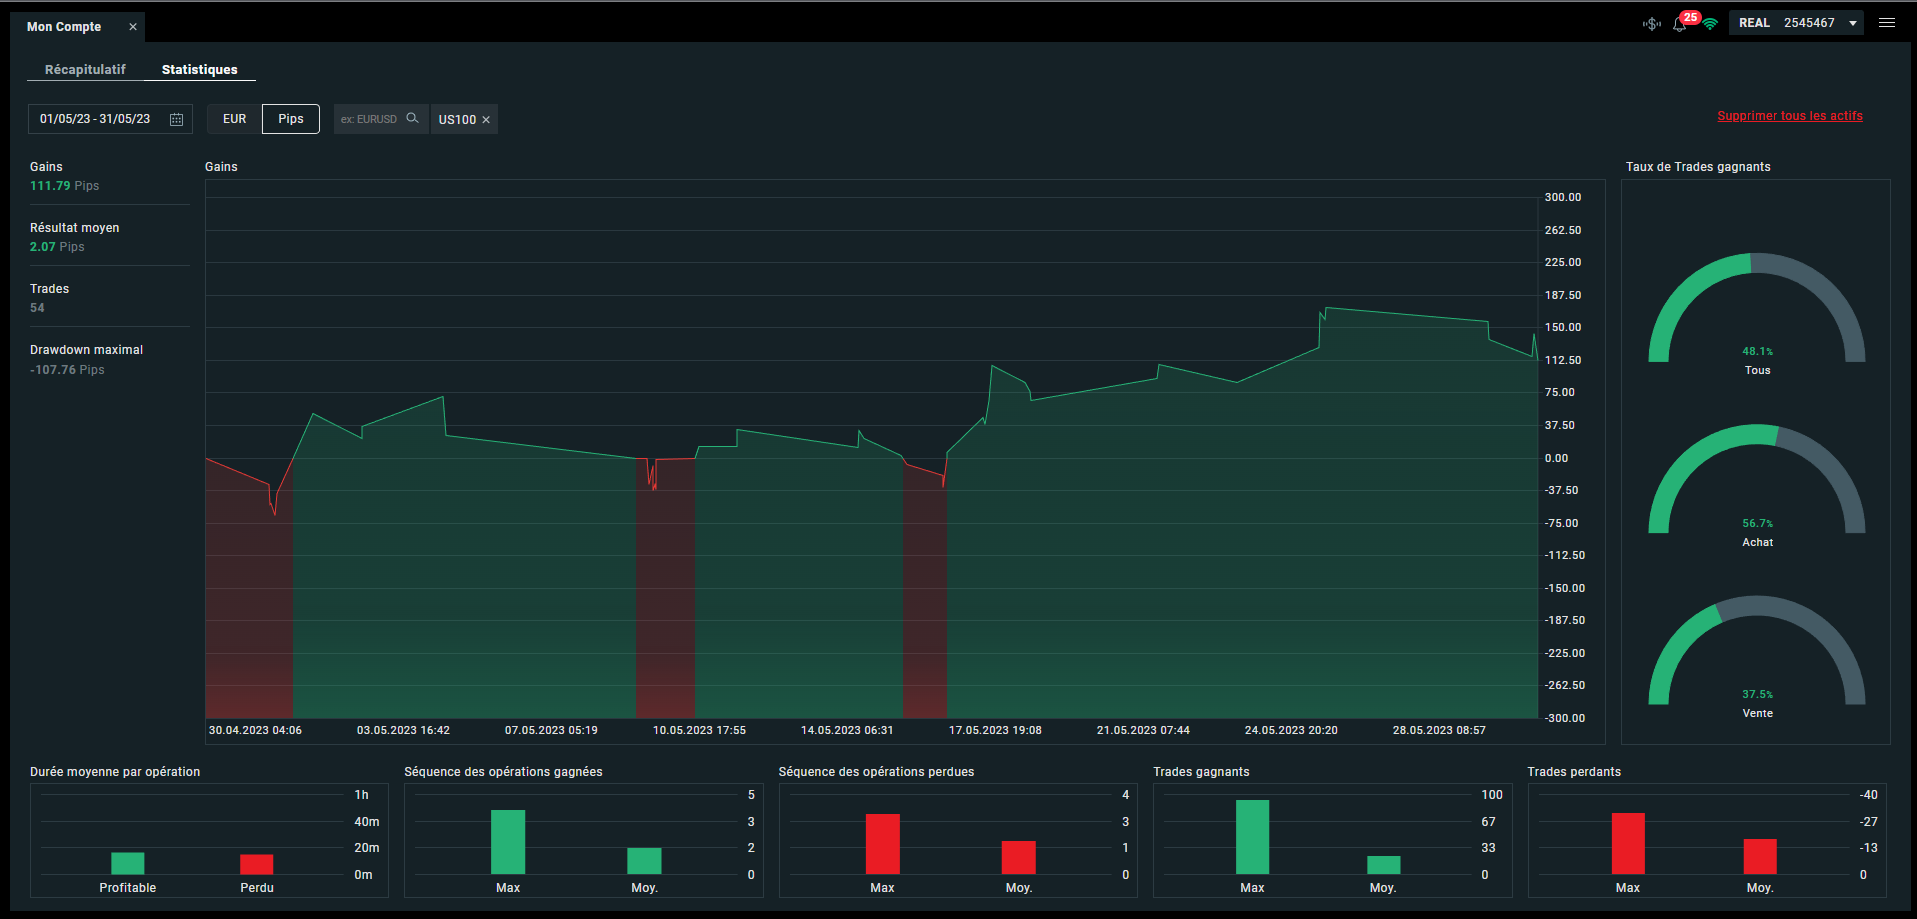
Task: Open the Récapitulatif tab
Action: click(85, 70)
